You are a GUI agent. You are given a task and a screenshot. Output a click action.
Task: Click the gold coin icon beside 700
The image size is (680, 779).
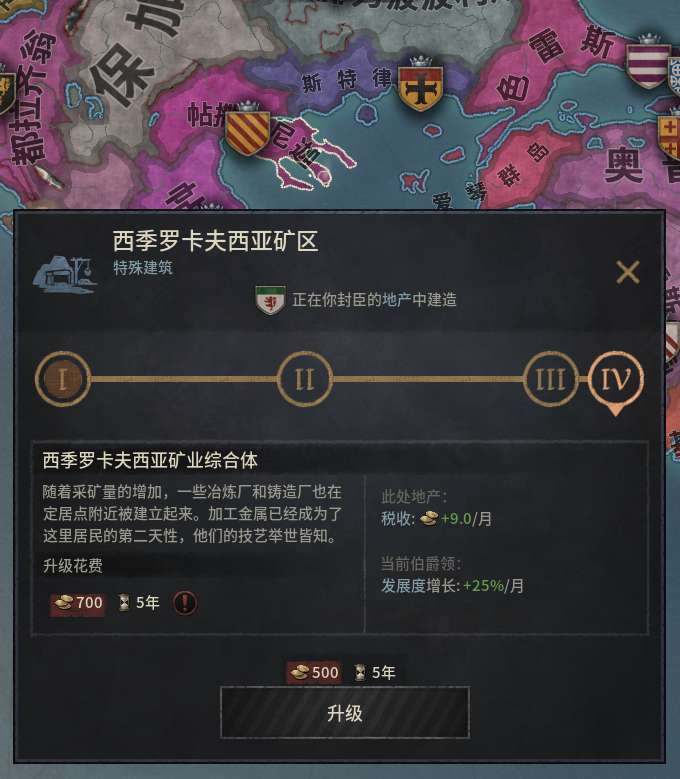[x=64, y=603]
